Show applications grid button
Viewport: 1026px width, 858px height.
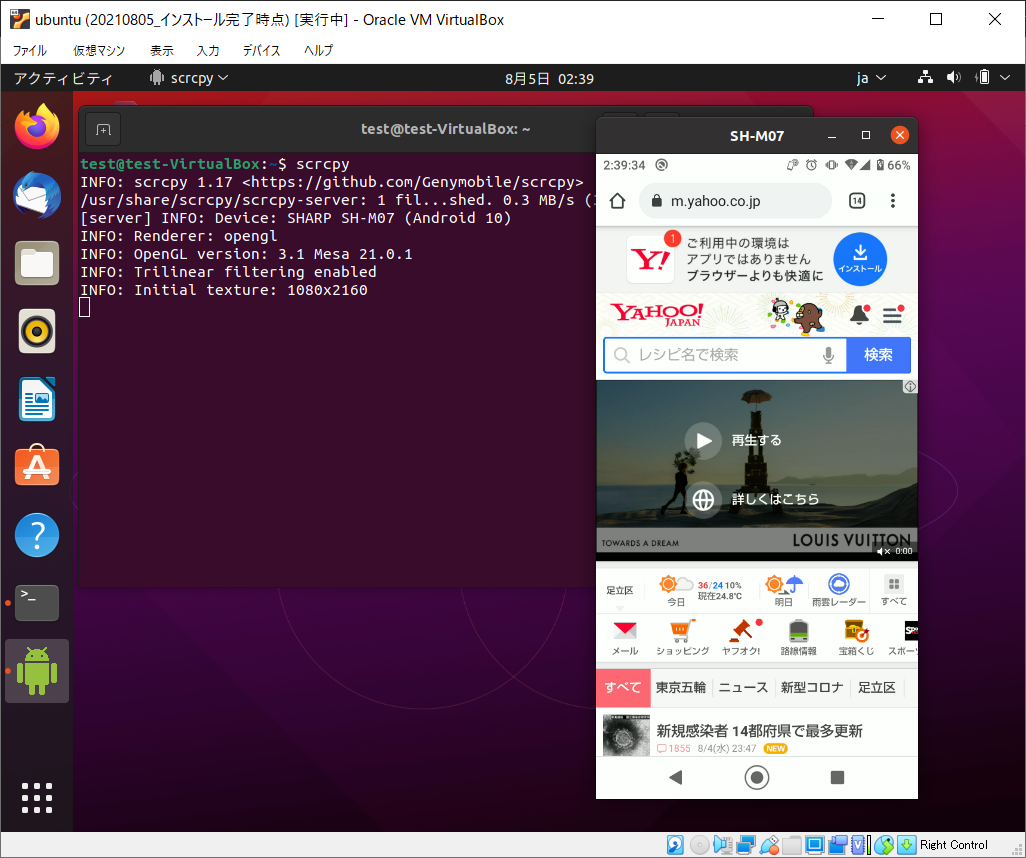pyautogui.click(x=37, y=798)
